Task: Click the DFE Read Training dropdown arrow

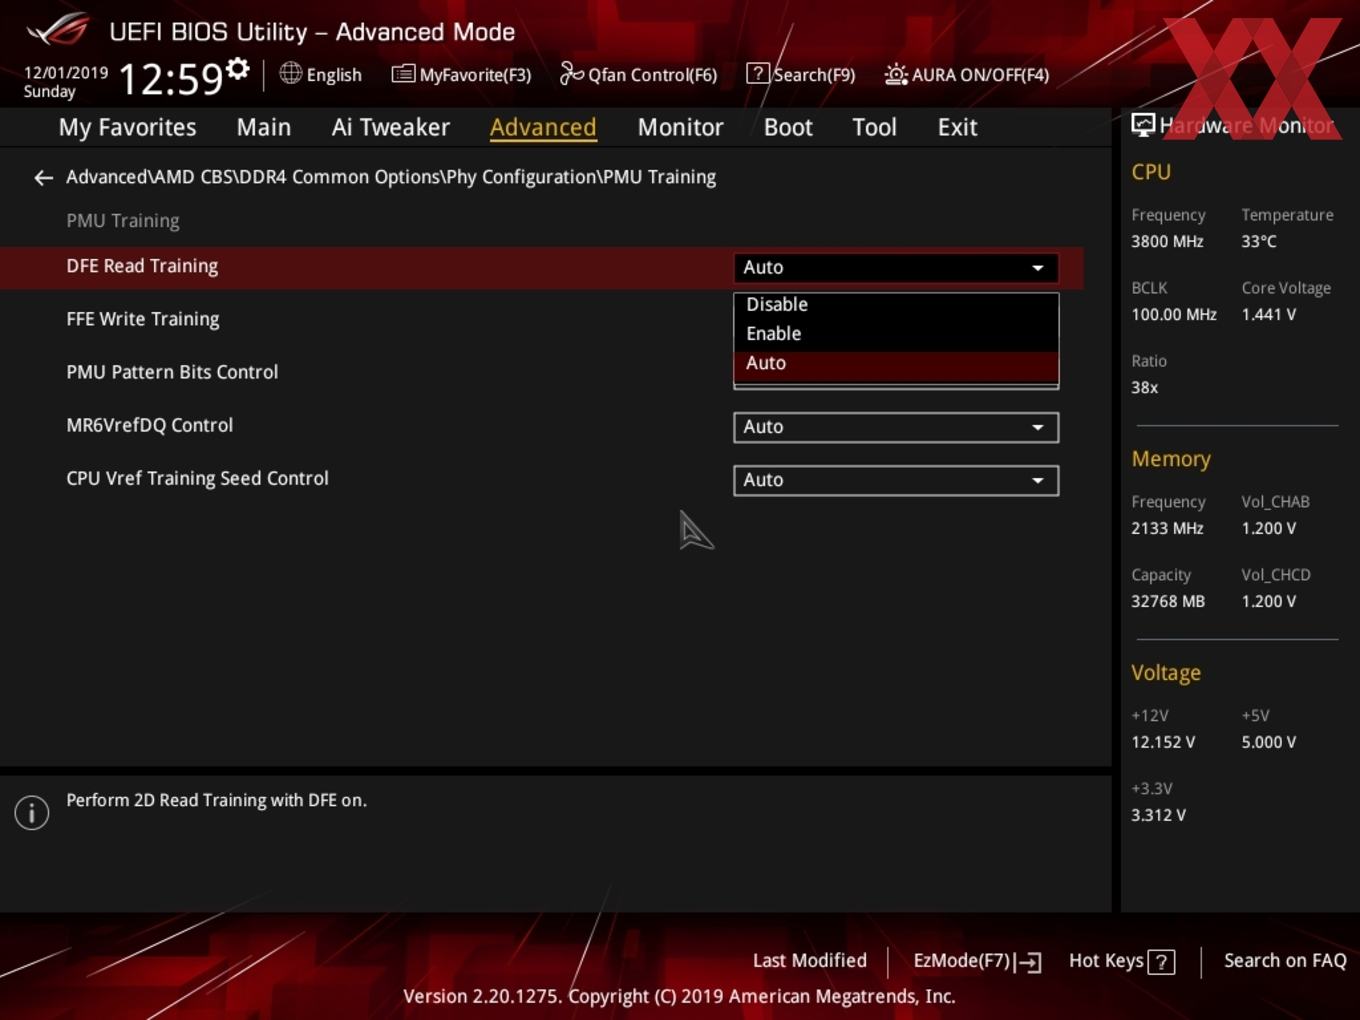Action: (1038, 268)
